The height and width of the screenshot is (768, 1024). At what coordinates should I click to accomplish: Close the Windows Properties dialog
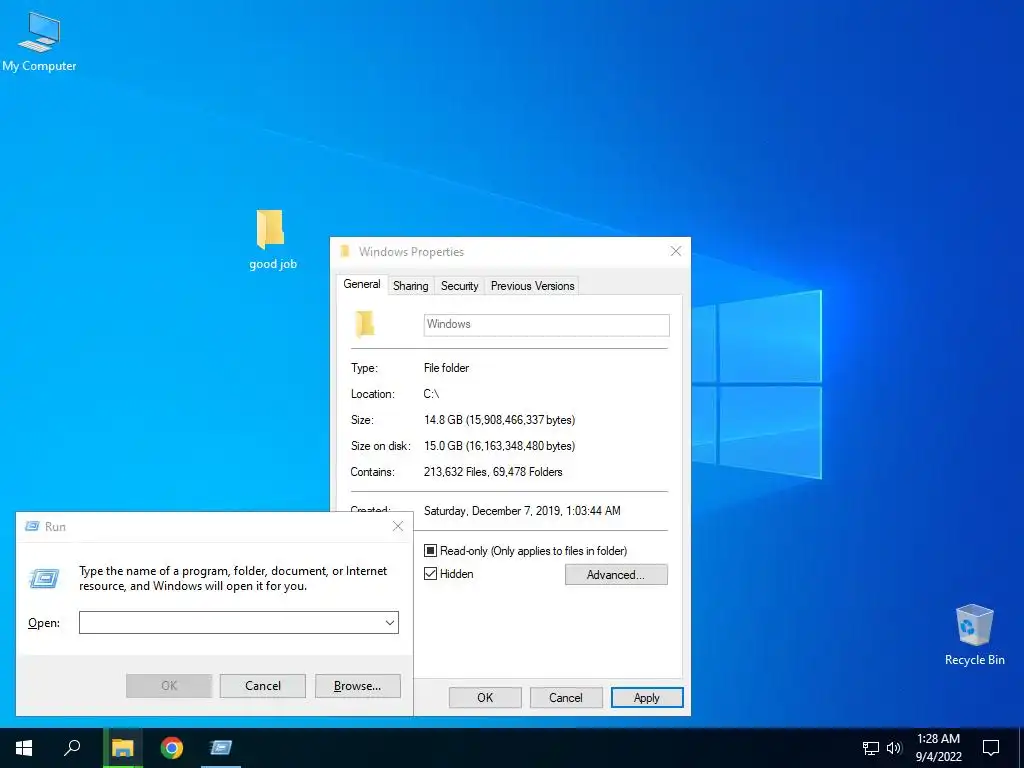tap(676, 251)
